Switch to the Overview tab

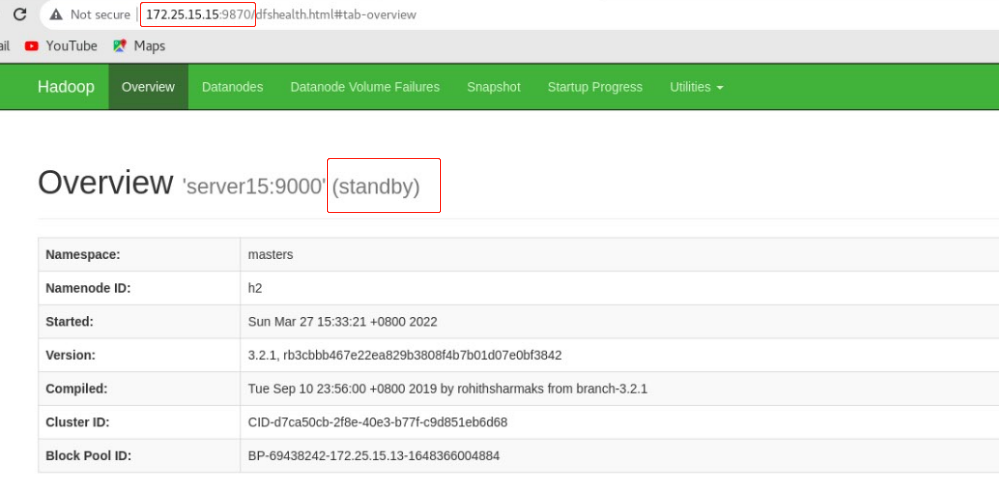tap(148, 87)
